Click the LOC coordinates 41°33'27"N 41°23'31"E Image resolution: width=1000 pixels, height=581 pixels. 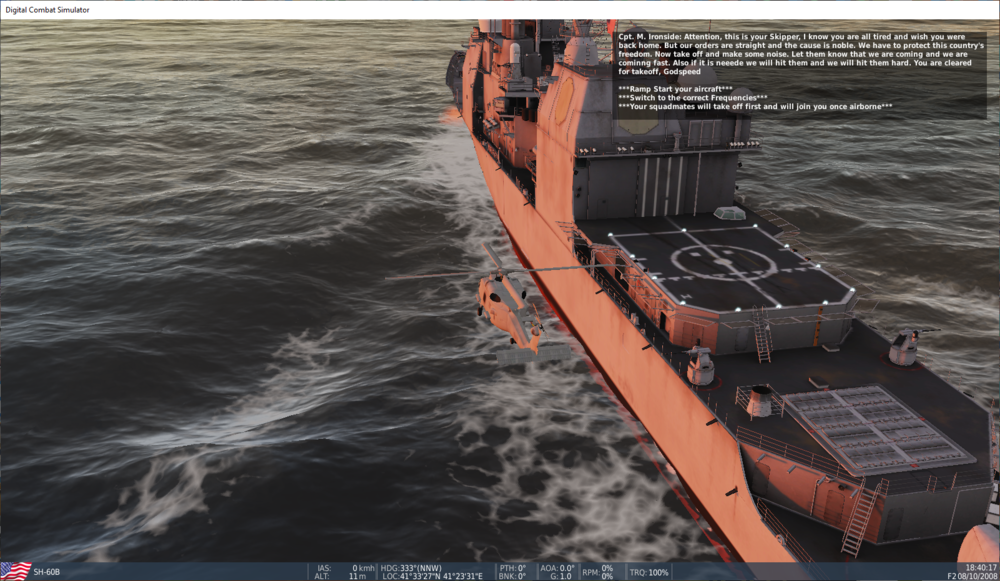[433, 576]
